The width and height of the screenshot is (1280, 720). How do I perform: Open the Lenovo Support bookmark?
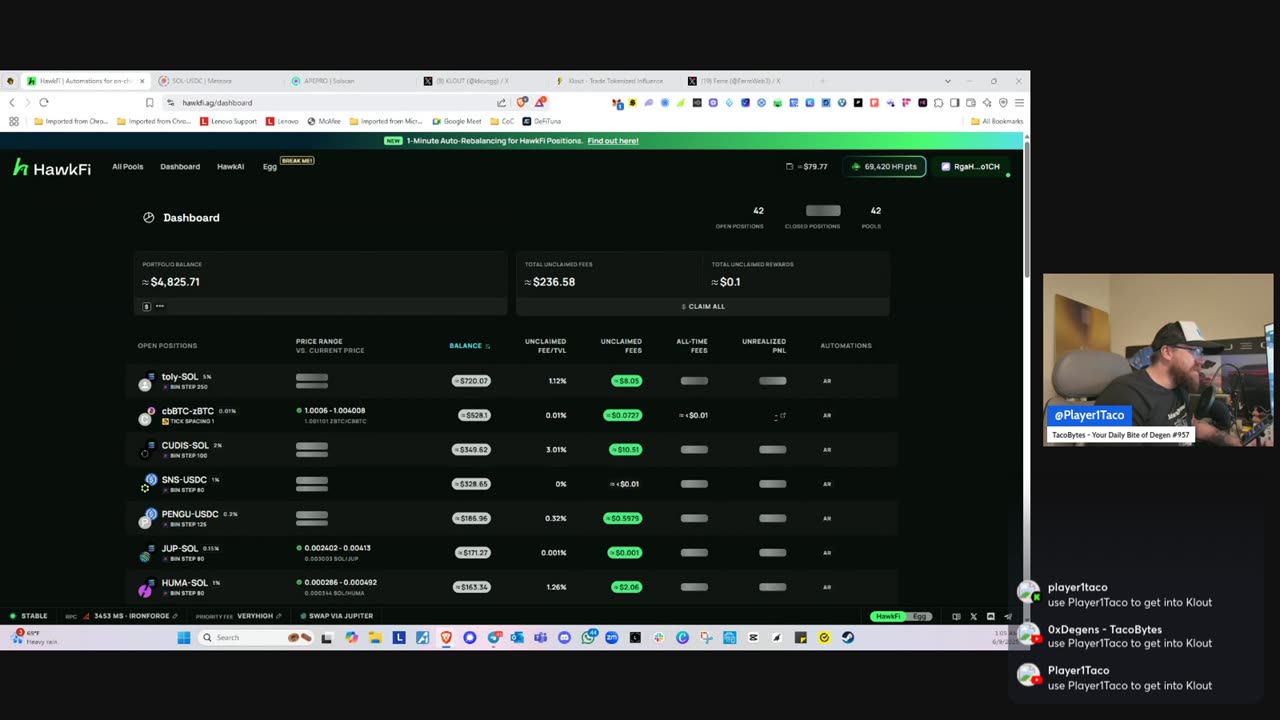coord(228,122)
